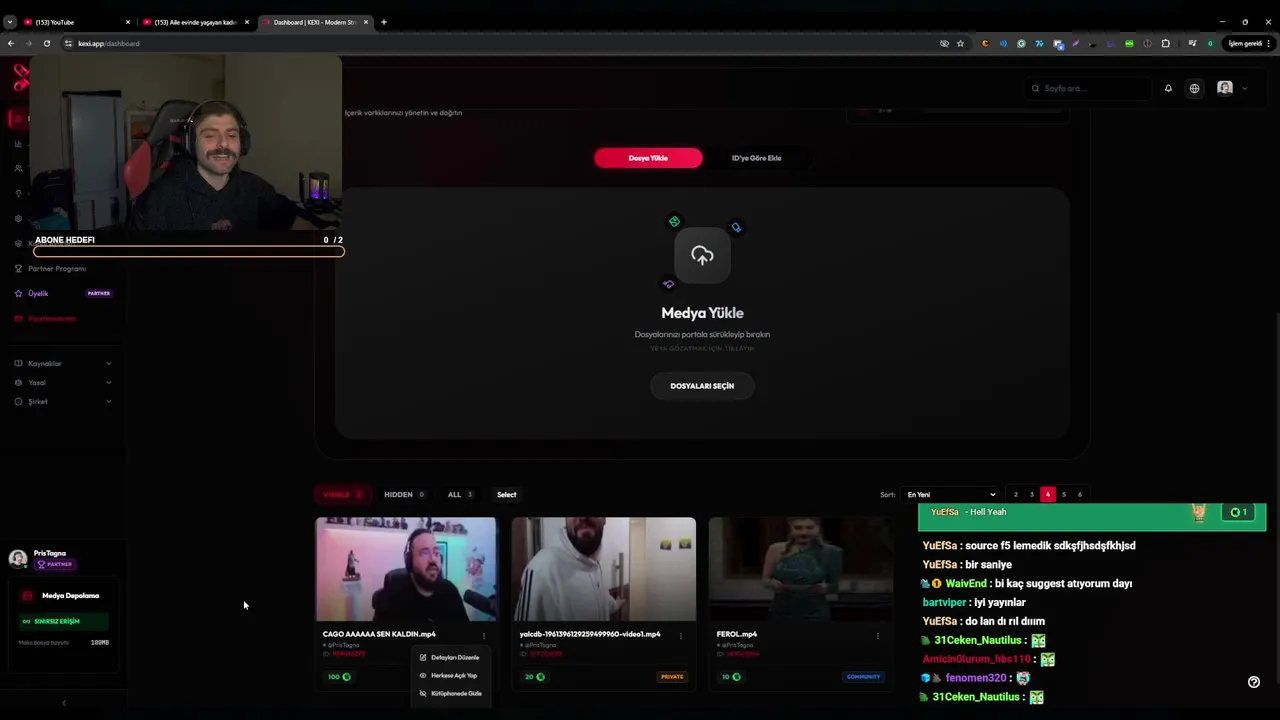
Task: Click the cloud upload icon in the Medya Yükle box
Action: (702, 255)
